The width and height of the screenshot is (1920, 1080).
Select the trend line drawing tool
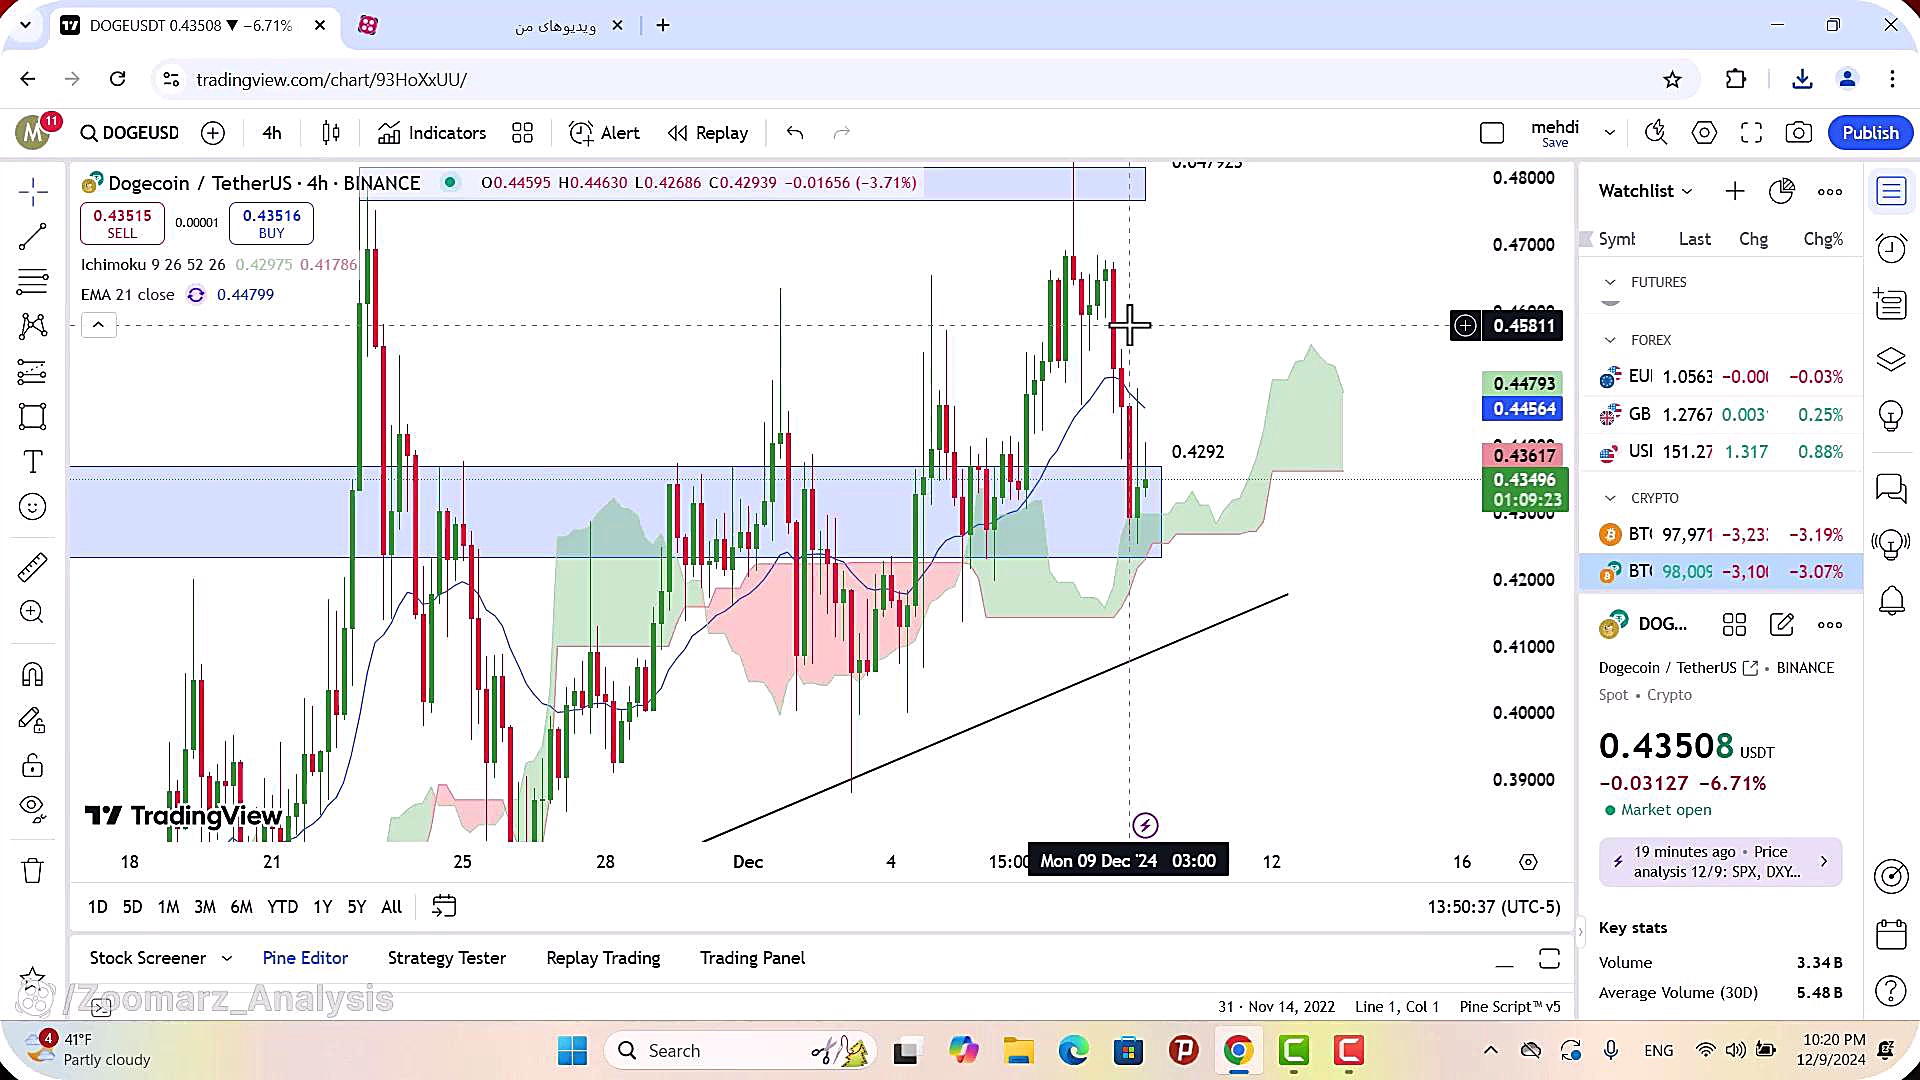pyautogui.click(x=32, y=237)
